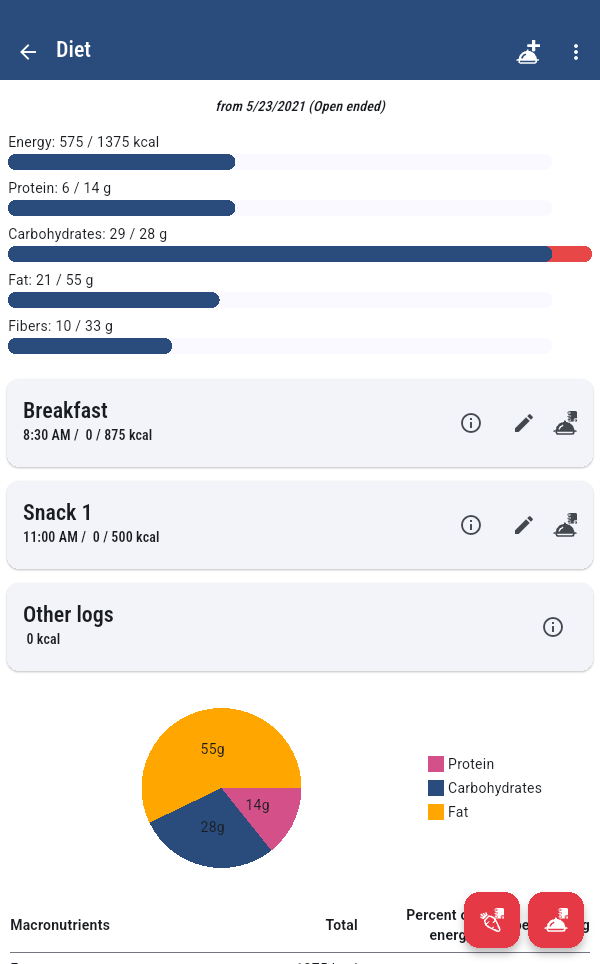Show Breakfast meal info details

(471, 423)
